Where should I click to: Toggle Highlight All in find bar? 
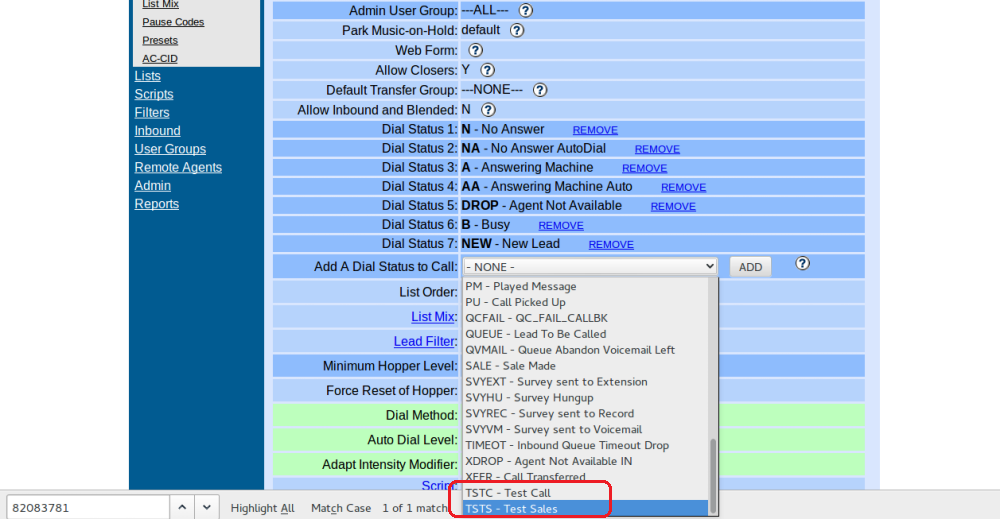coord(262,508)
